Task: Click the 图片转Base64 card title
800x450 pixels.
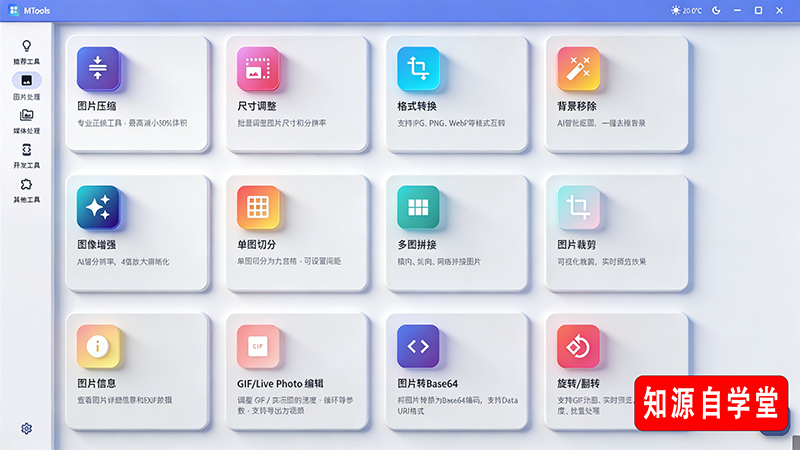Action: pyautogui.click(x=428, y=384)
